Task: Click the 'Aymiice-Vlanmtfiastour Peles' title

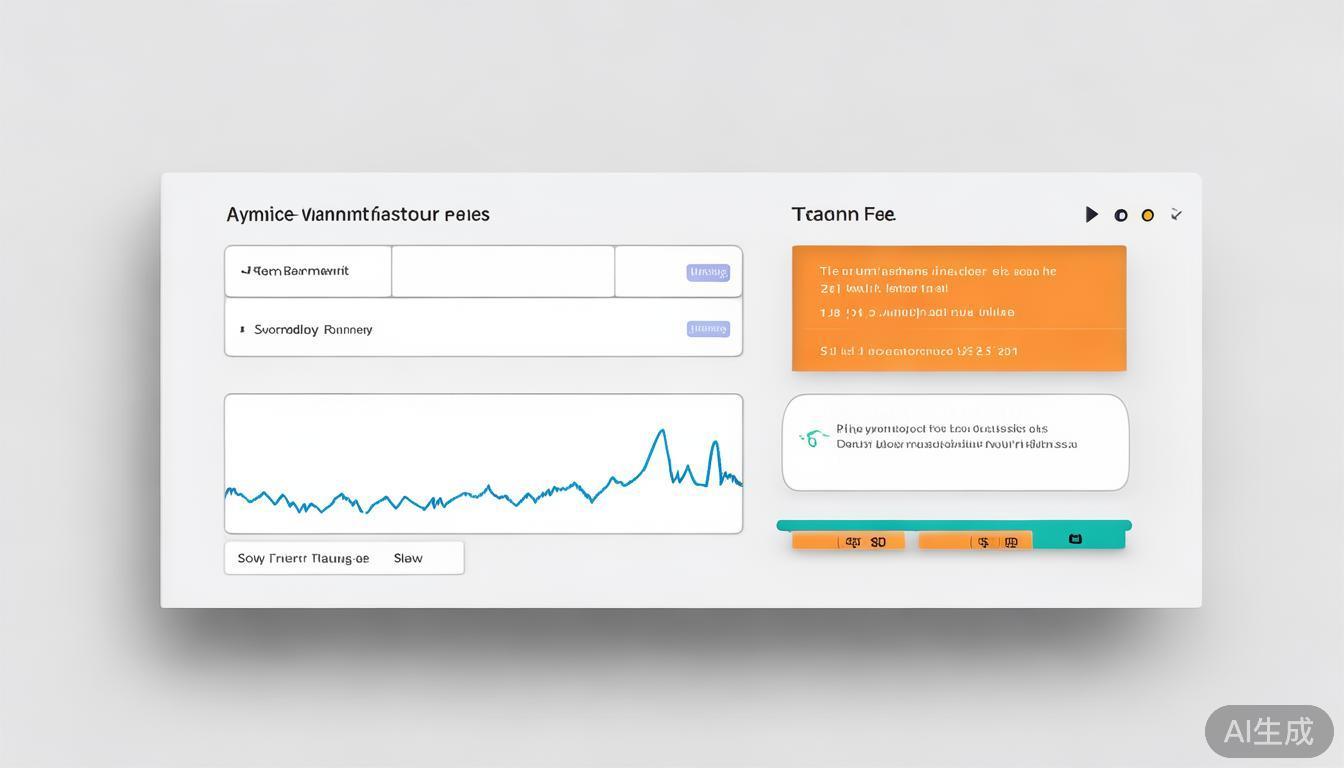Action: coord(357,214)
